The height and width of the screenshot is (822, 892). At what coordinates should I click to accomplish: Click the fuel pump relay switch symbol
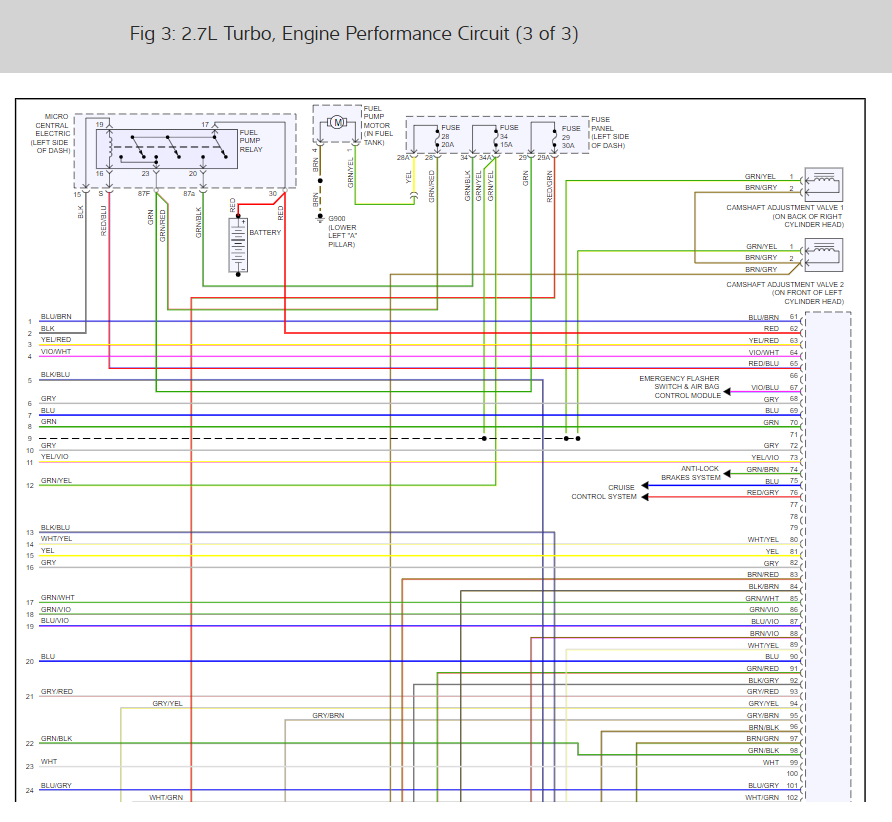coord(167,149)
